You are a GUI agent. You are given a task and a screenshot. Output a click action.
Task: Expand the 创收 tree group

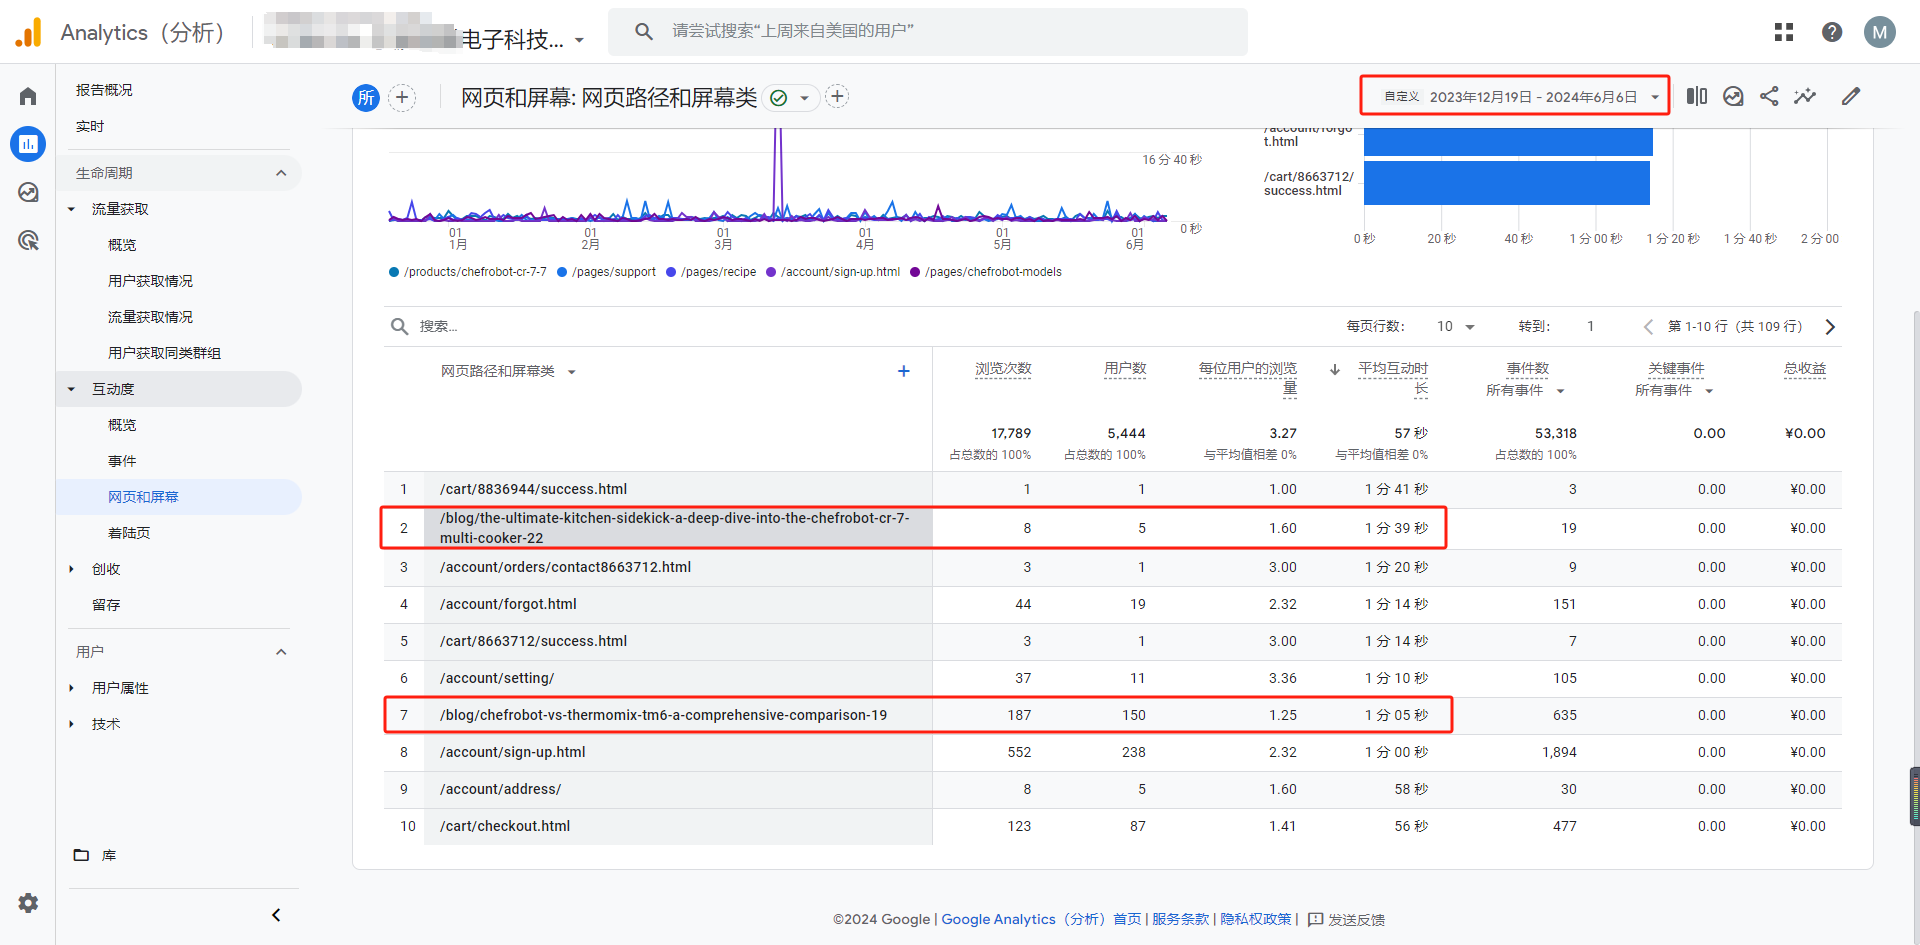point(71,569)
